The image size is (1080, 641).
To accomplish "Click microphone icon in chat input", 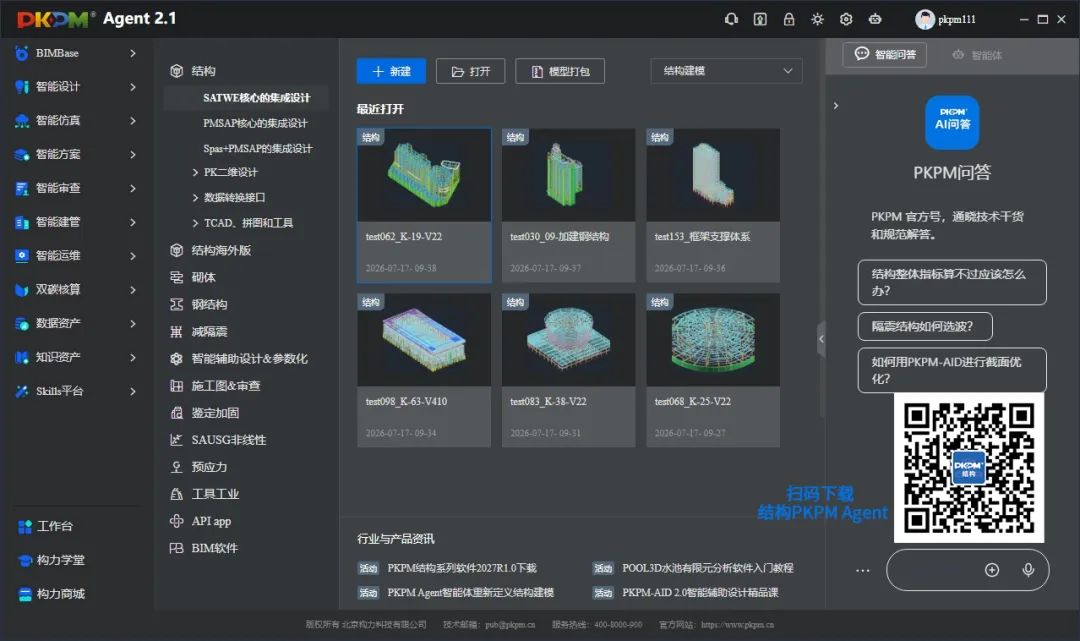I will (1028, 570).
